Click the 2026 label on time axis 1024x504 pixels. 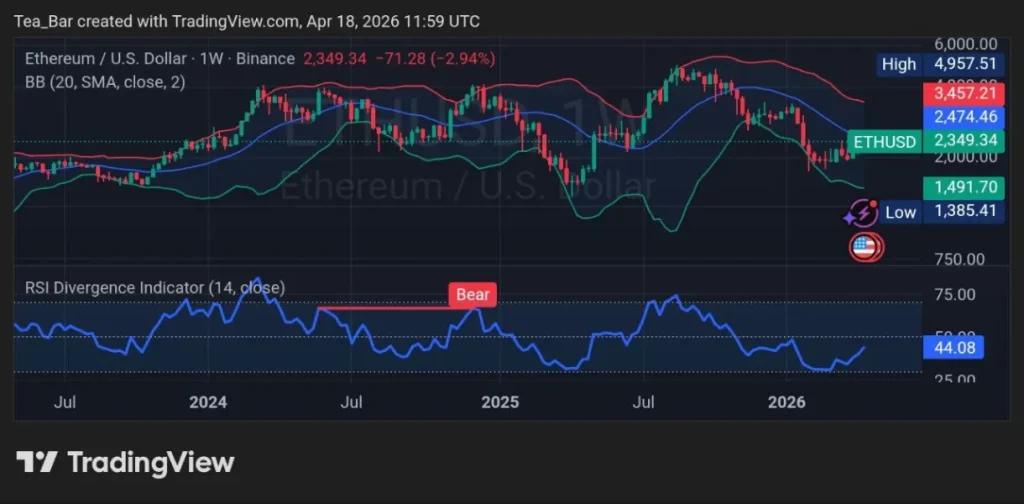(786, 403)
